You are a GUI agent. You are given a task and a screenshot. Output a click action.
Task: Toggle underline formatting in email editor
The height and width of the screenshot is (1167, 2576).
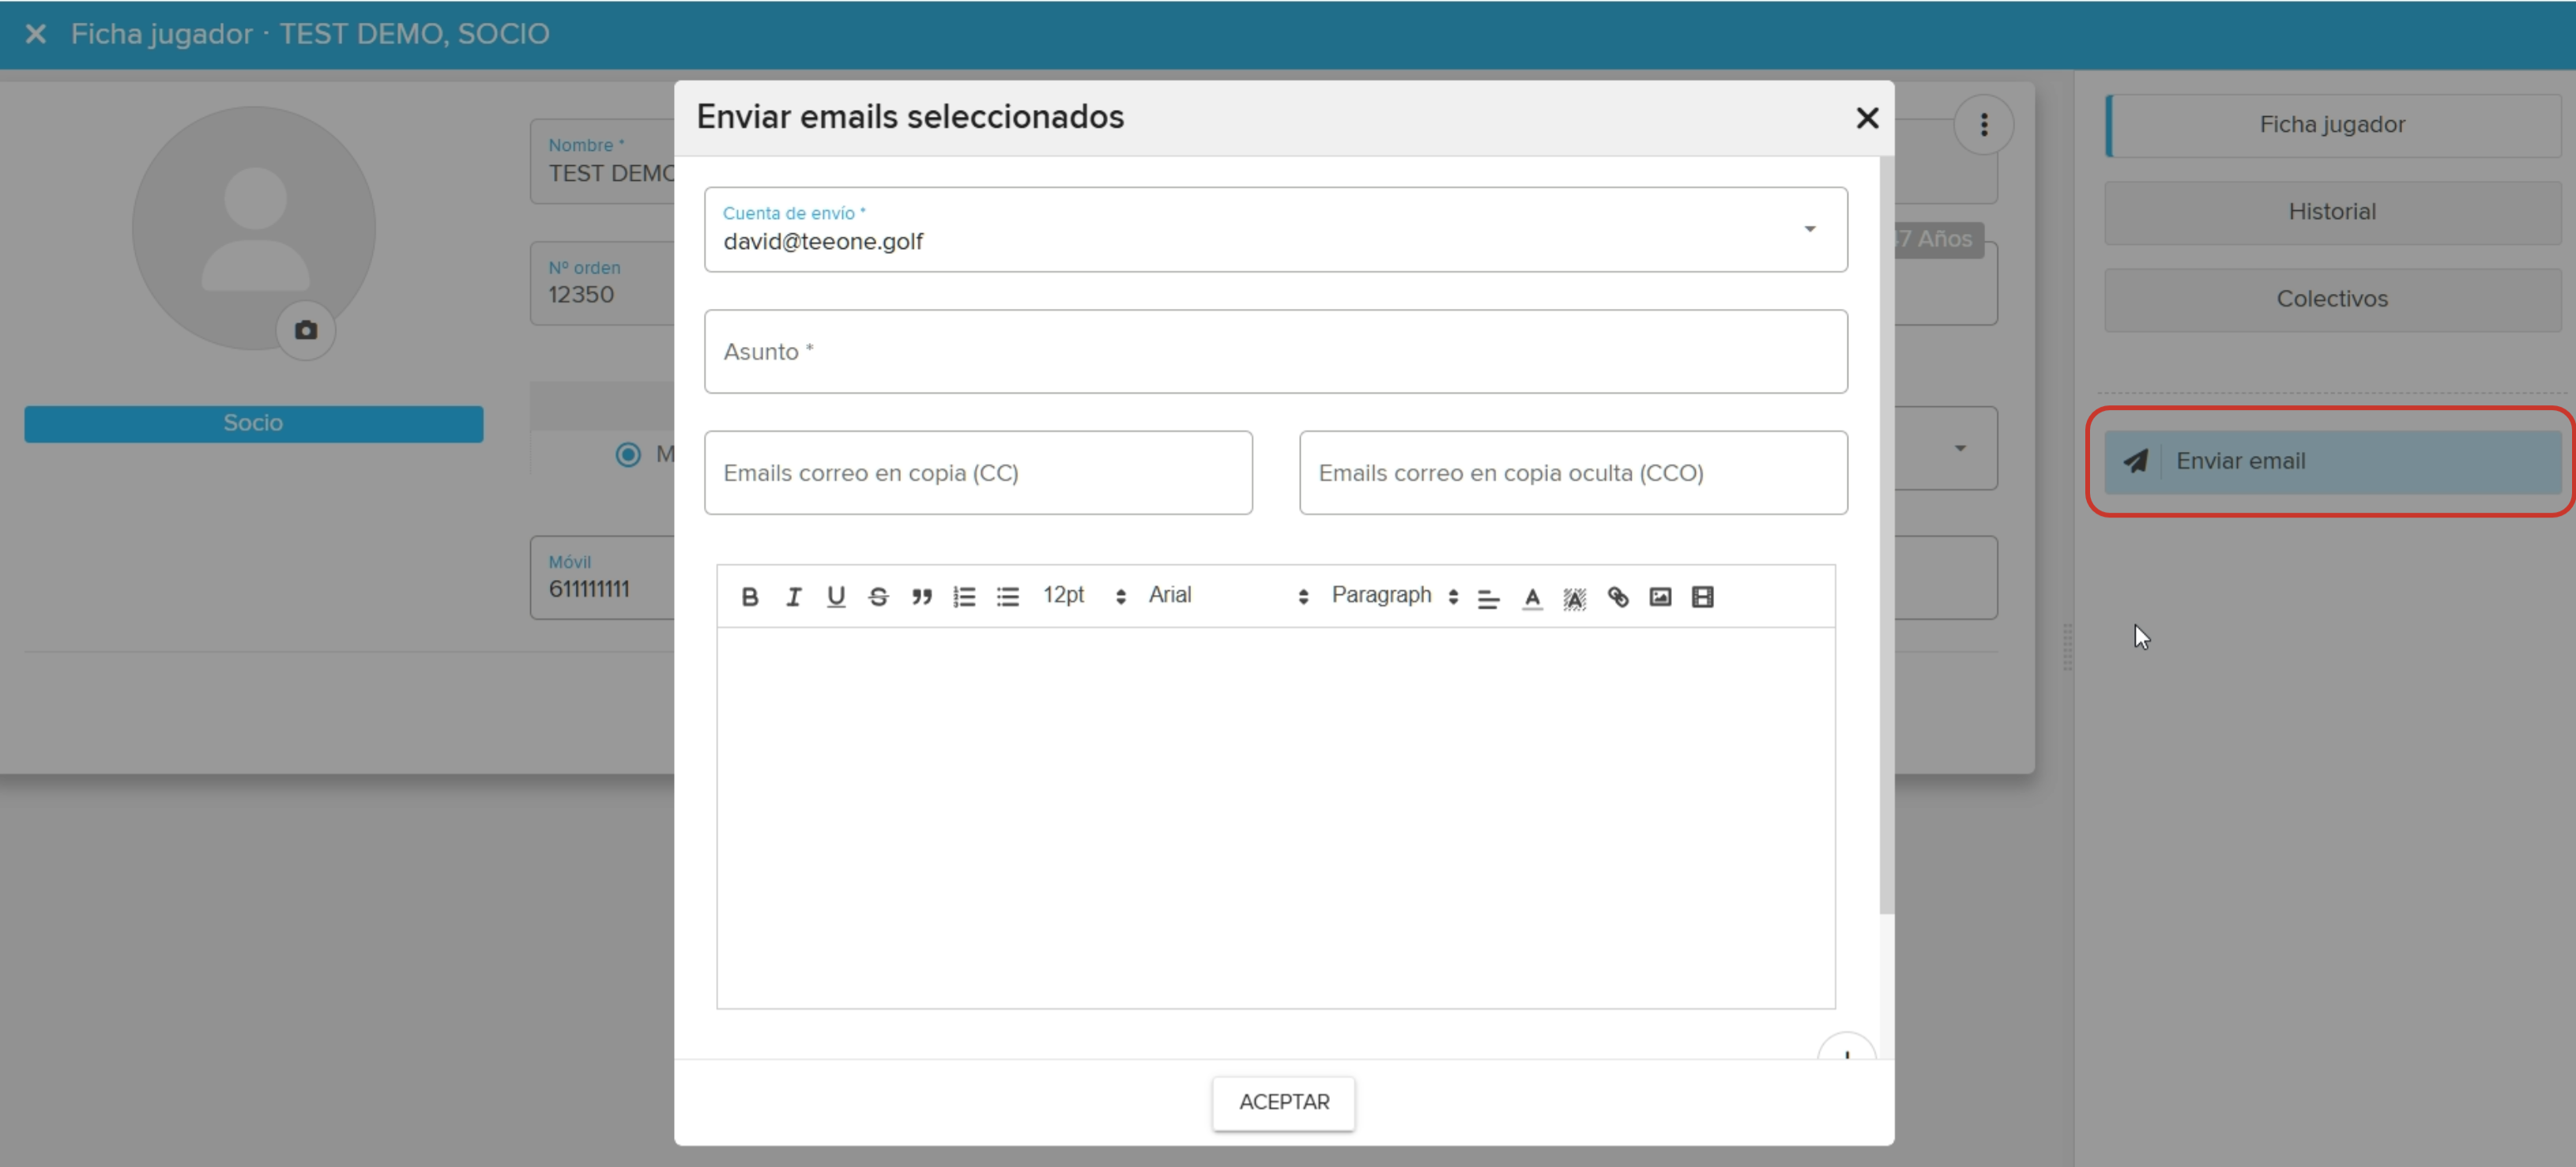coord(836,597)
